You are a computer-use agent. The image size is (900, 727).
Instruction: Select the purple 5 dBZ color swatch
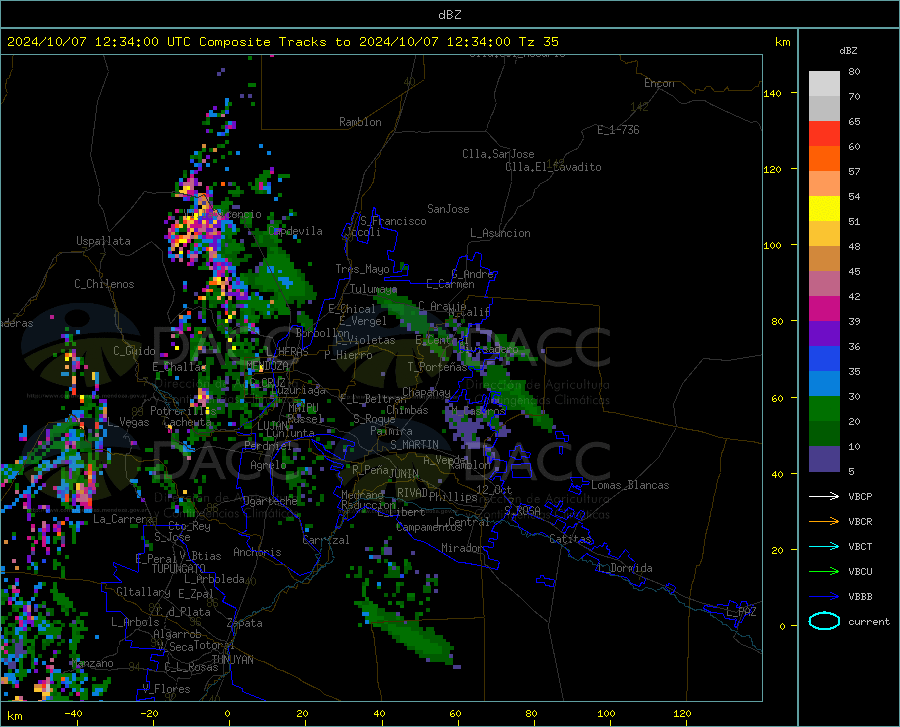(x=824, y=459)
